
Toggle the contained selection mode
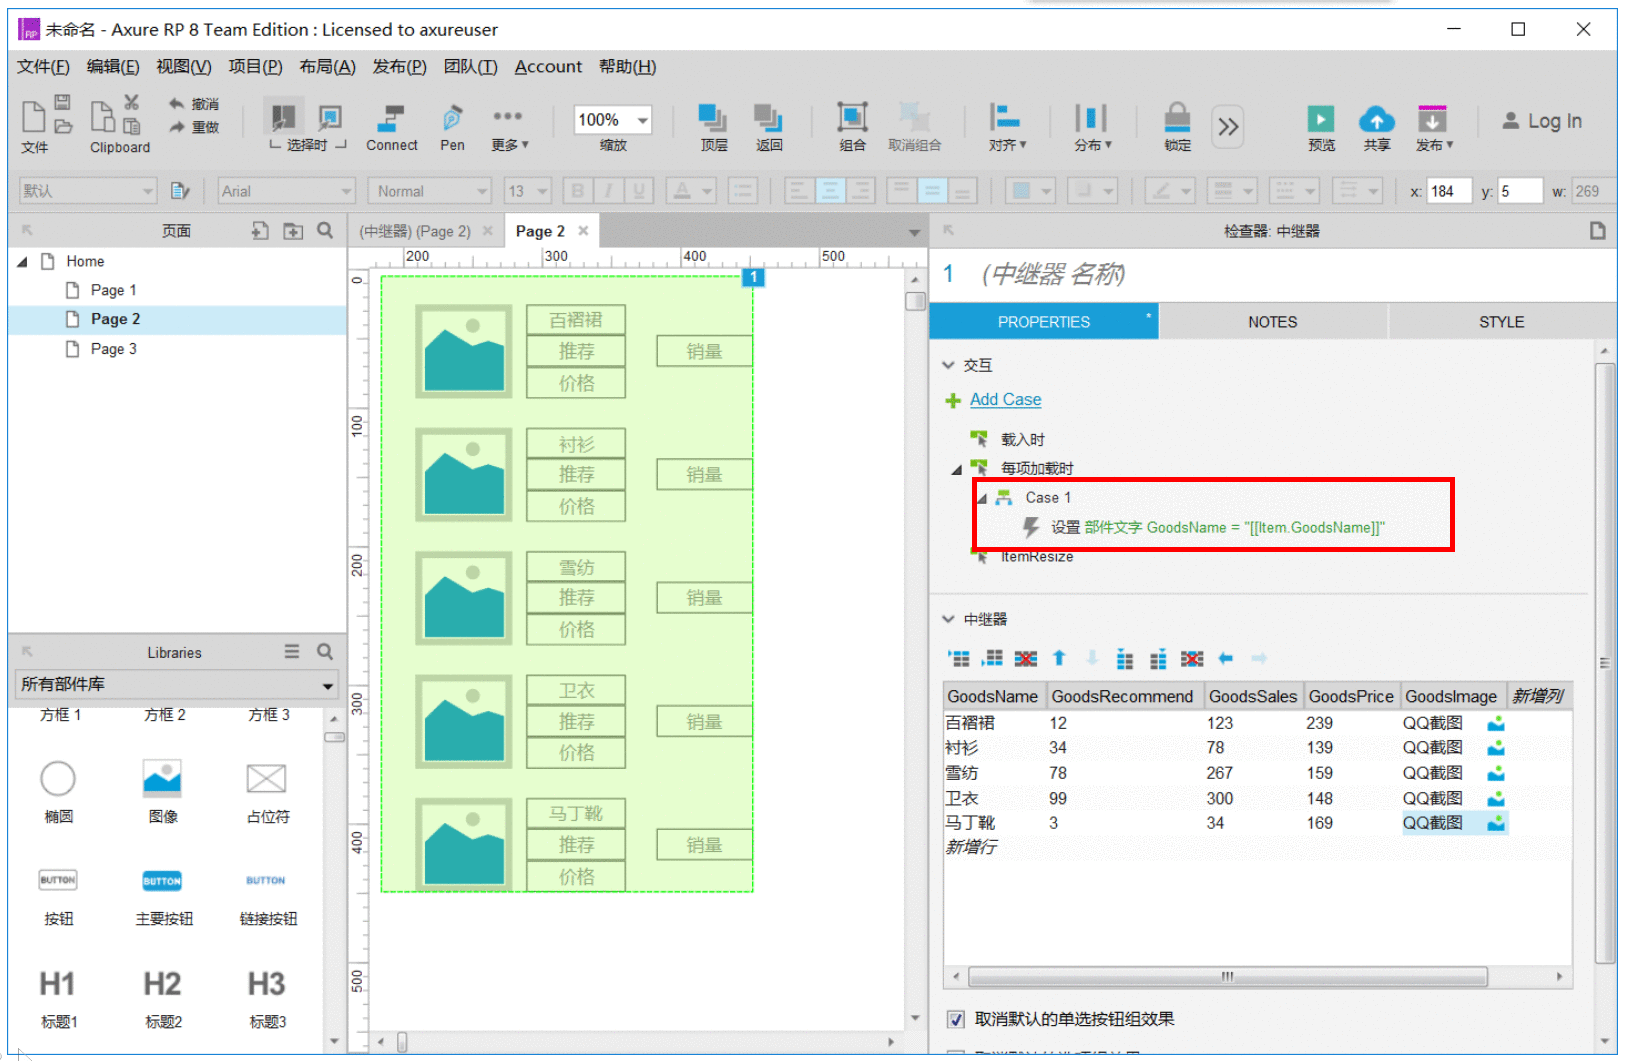tap(329, 118)
